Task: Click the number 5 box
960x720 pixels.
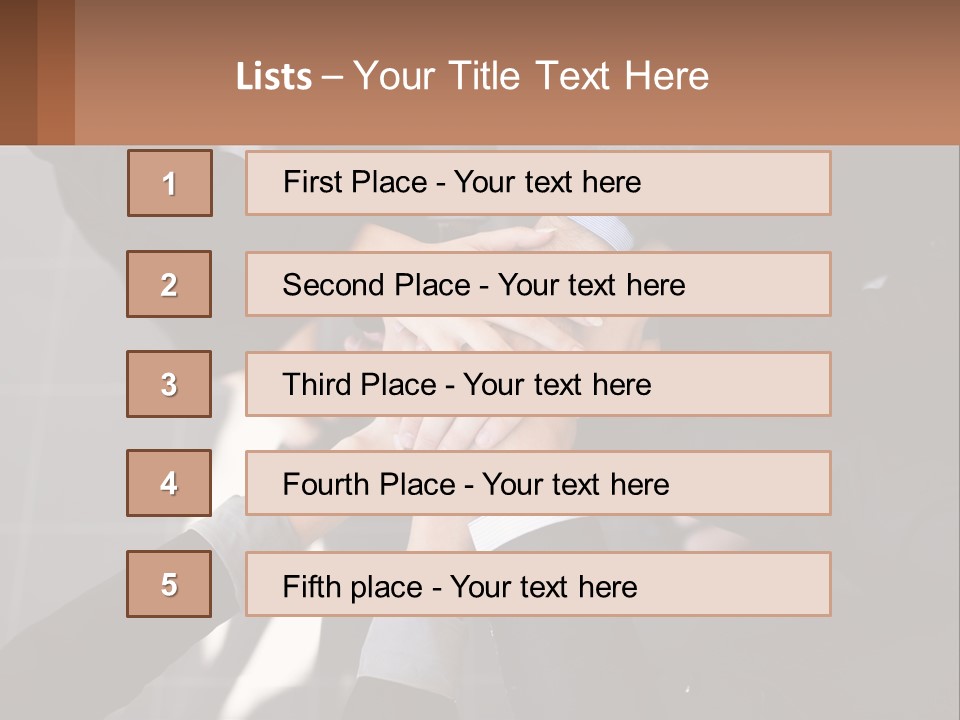Action: point(169,584)
